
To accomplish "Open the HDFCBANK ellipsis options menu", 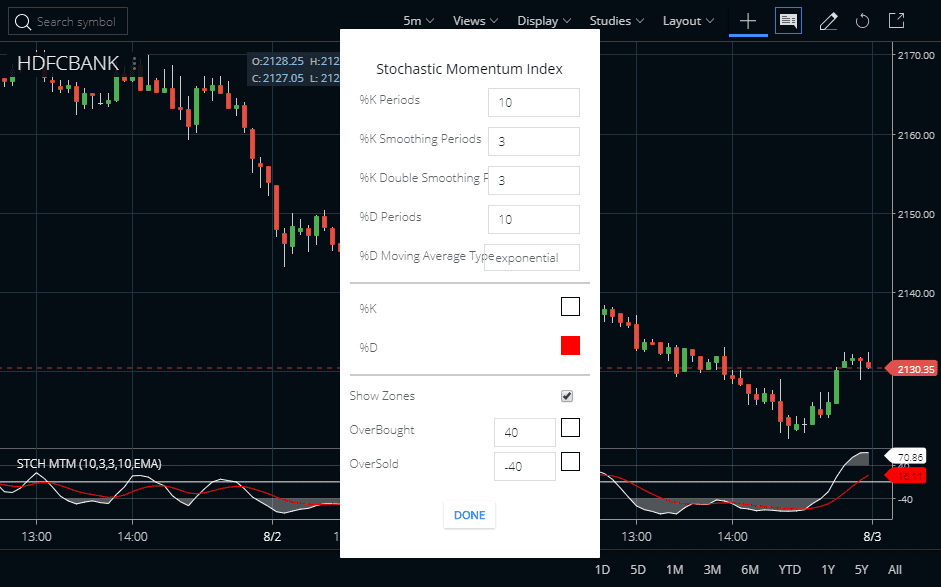I will tap(134, 63).
